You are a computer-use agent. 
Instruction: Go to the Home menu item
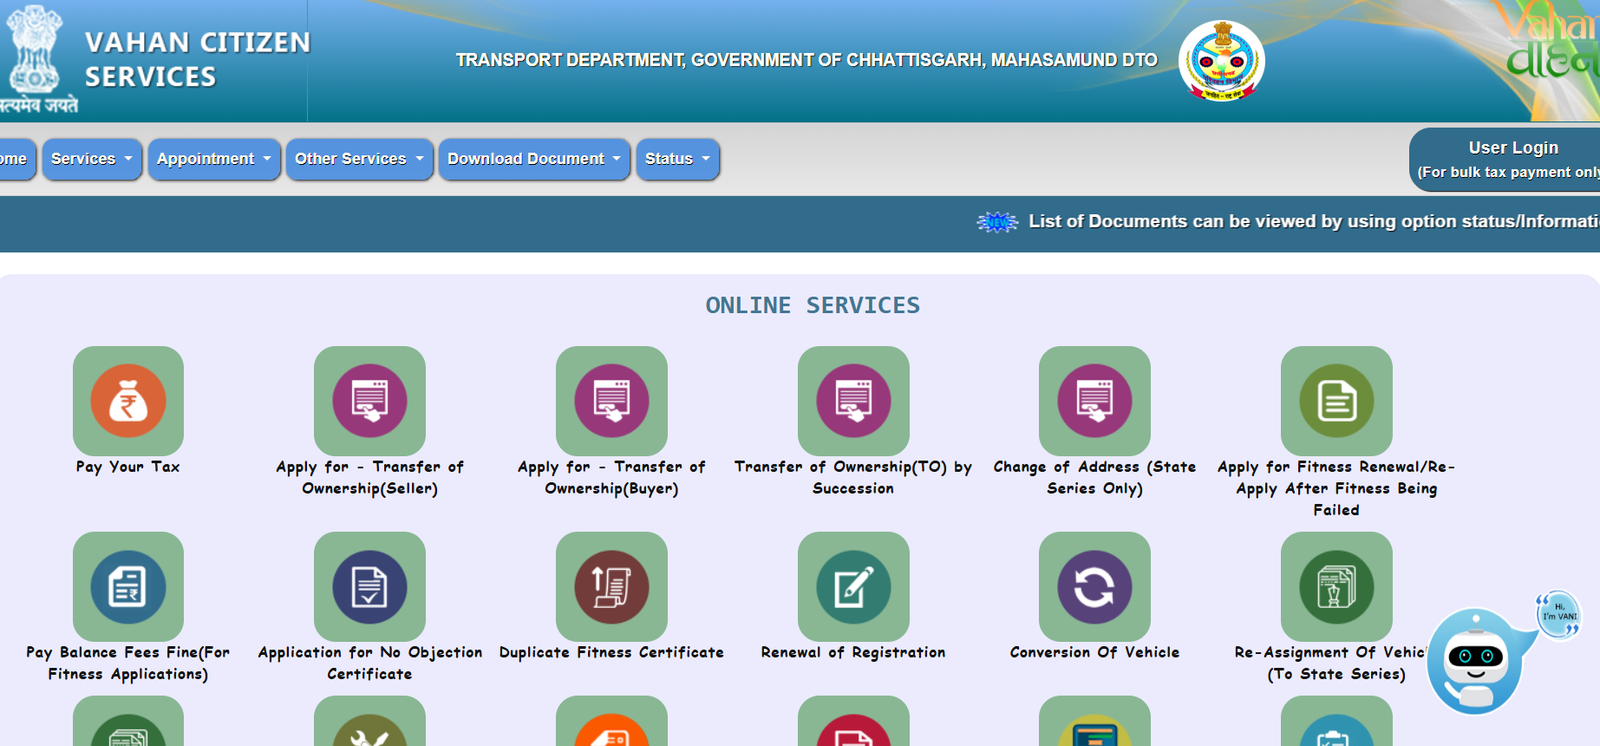(16, 159)
